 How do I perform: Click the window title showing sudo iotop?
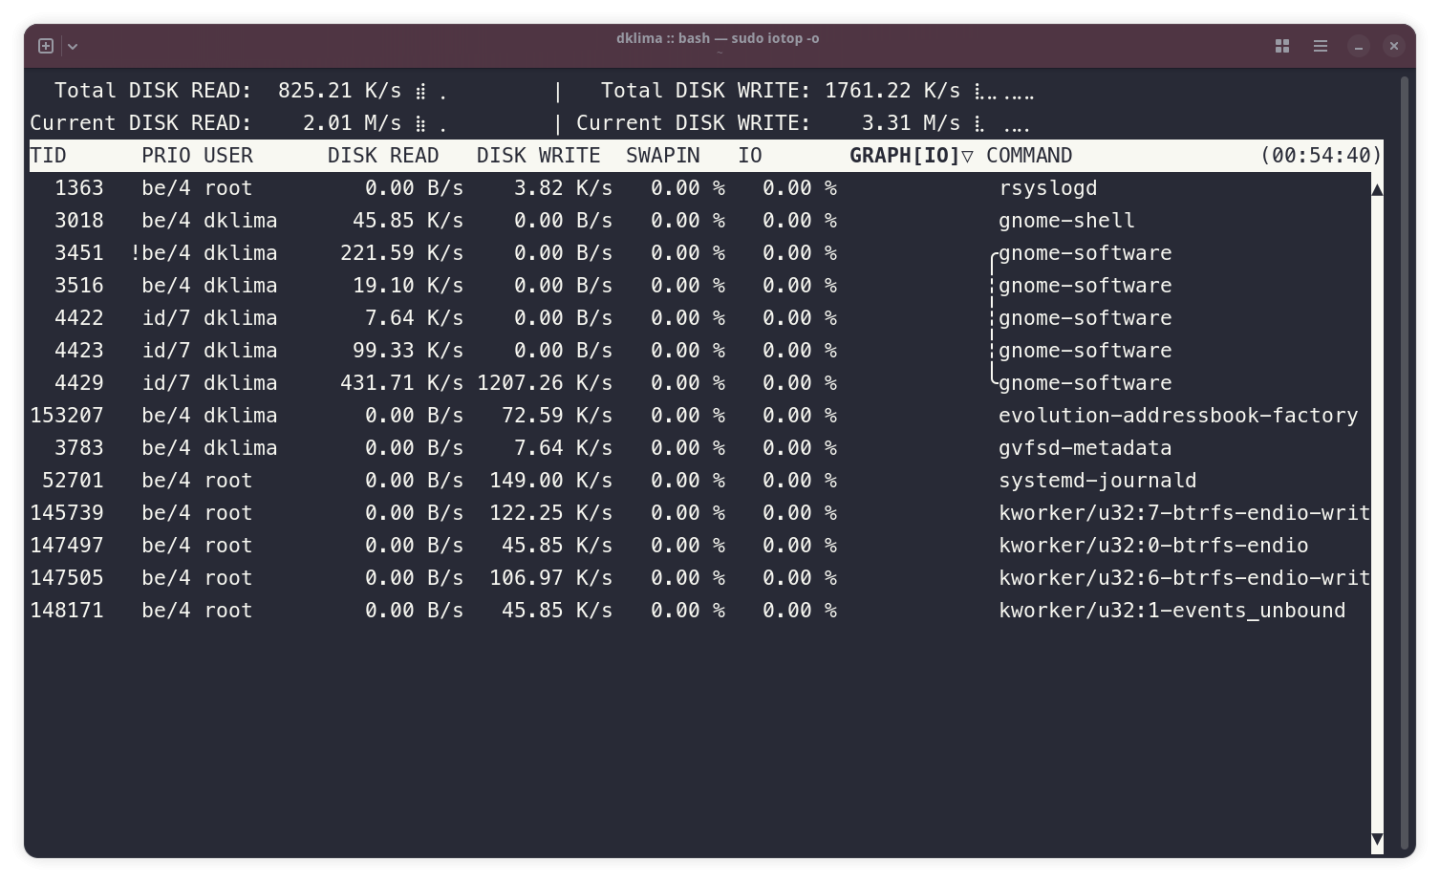point(719,38)
